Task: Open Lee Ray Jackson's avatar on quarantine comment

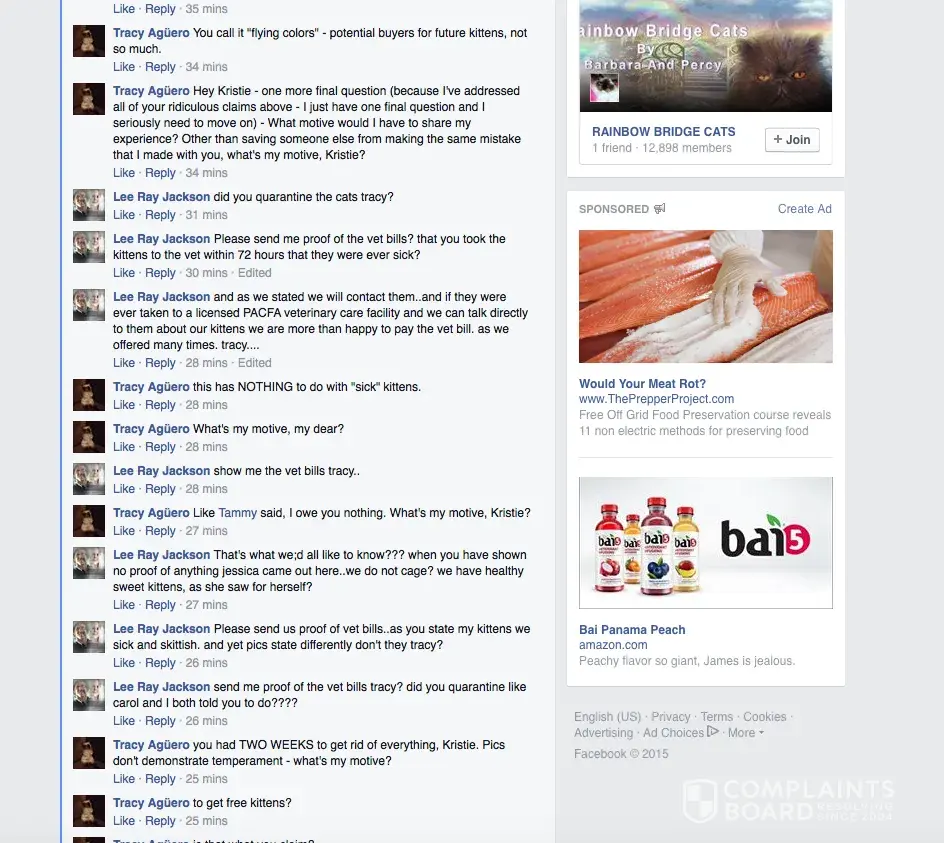Action: (89, 205)
